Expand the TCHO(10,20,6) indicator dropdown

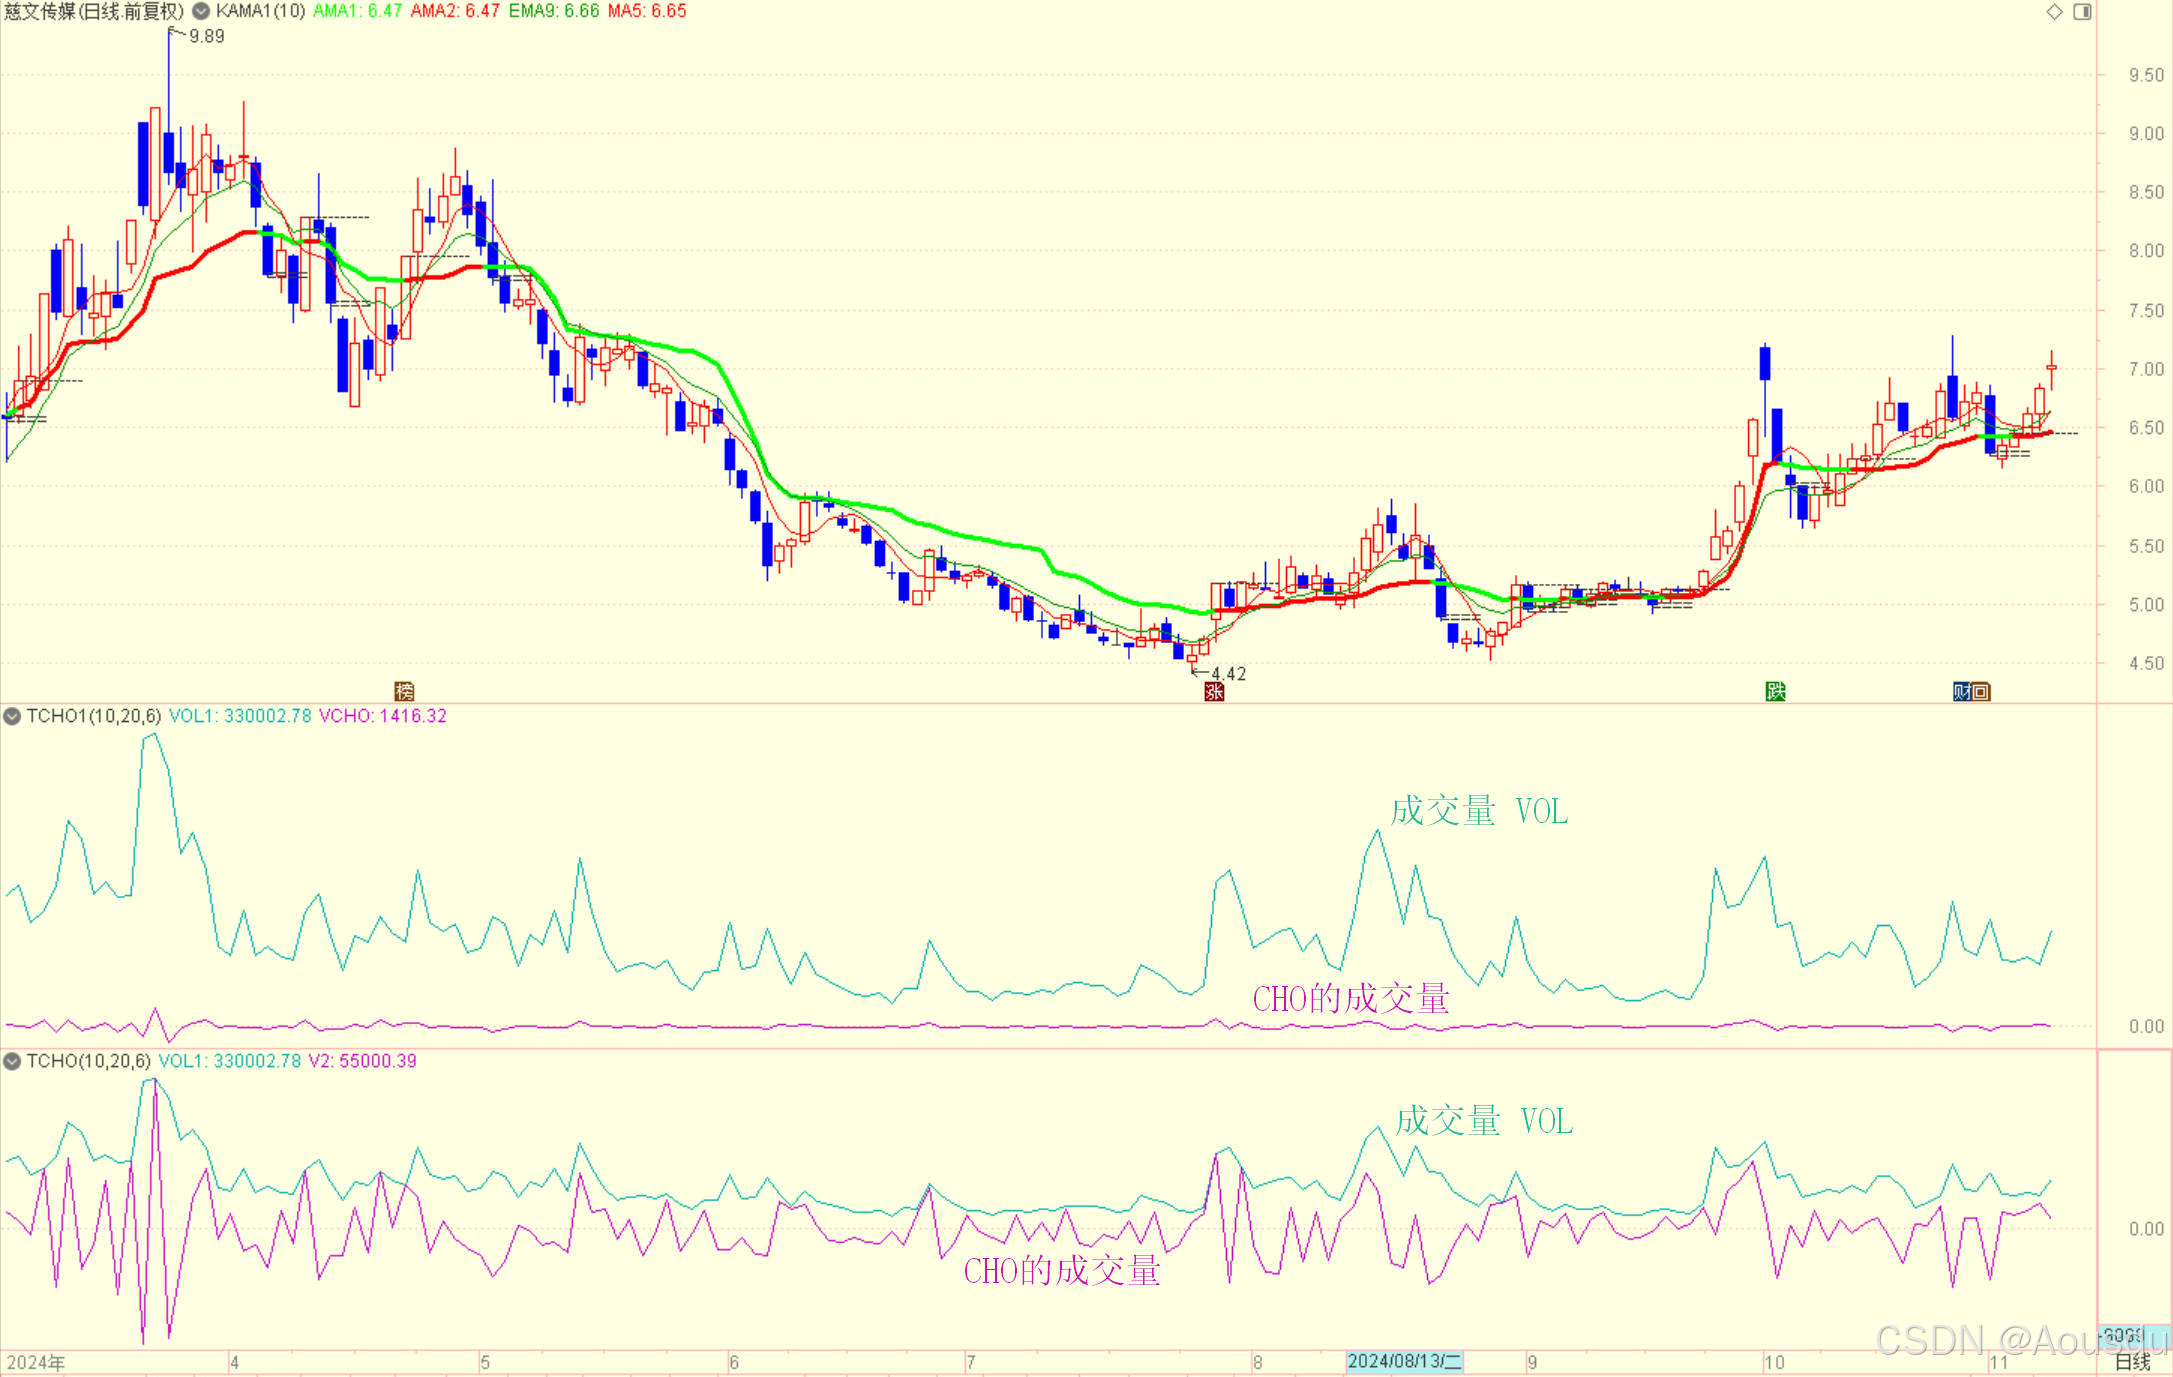tap(12, 1061)
